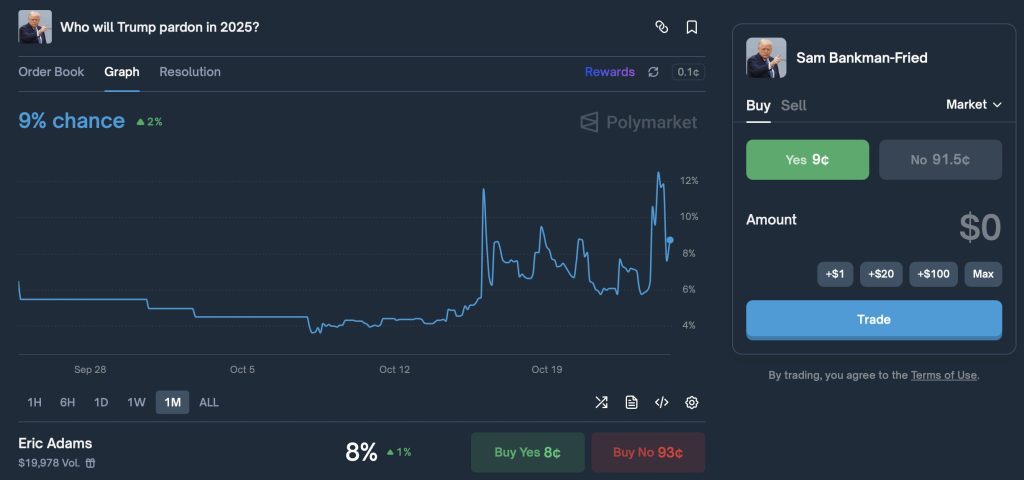Click the refresh arrows icon

point(653,72)
